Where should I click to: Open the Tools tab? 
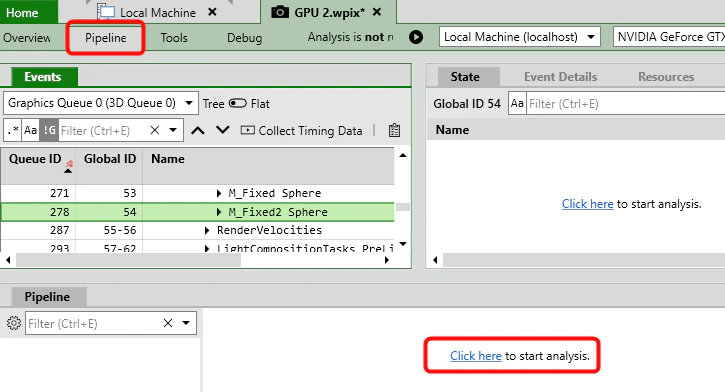[174, 38]
